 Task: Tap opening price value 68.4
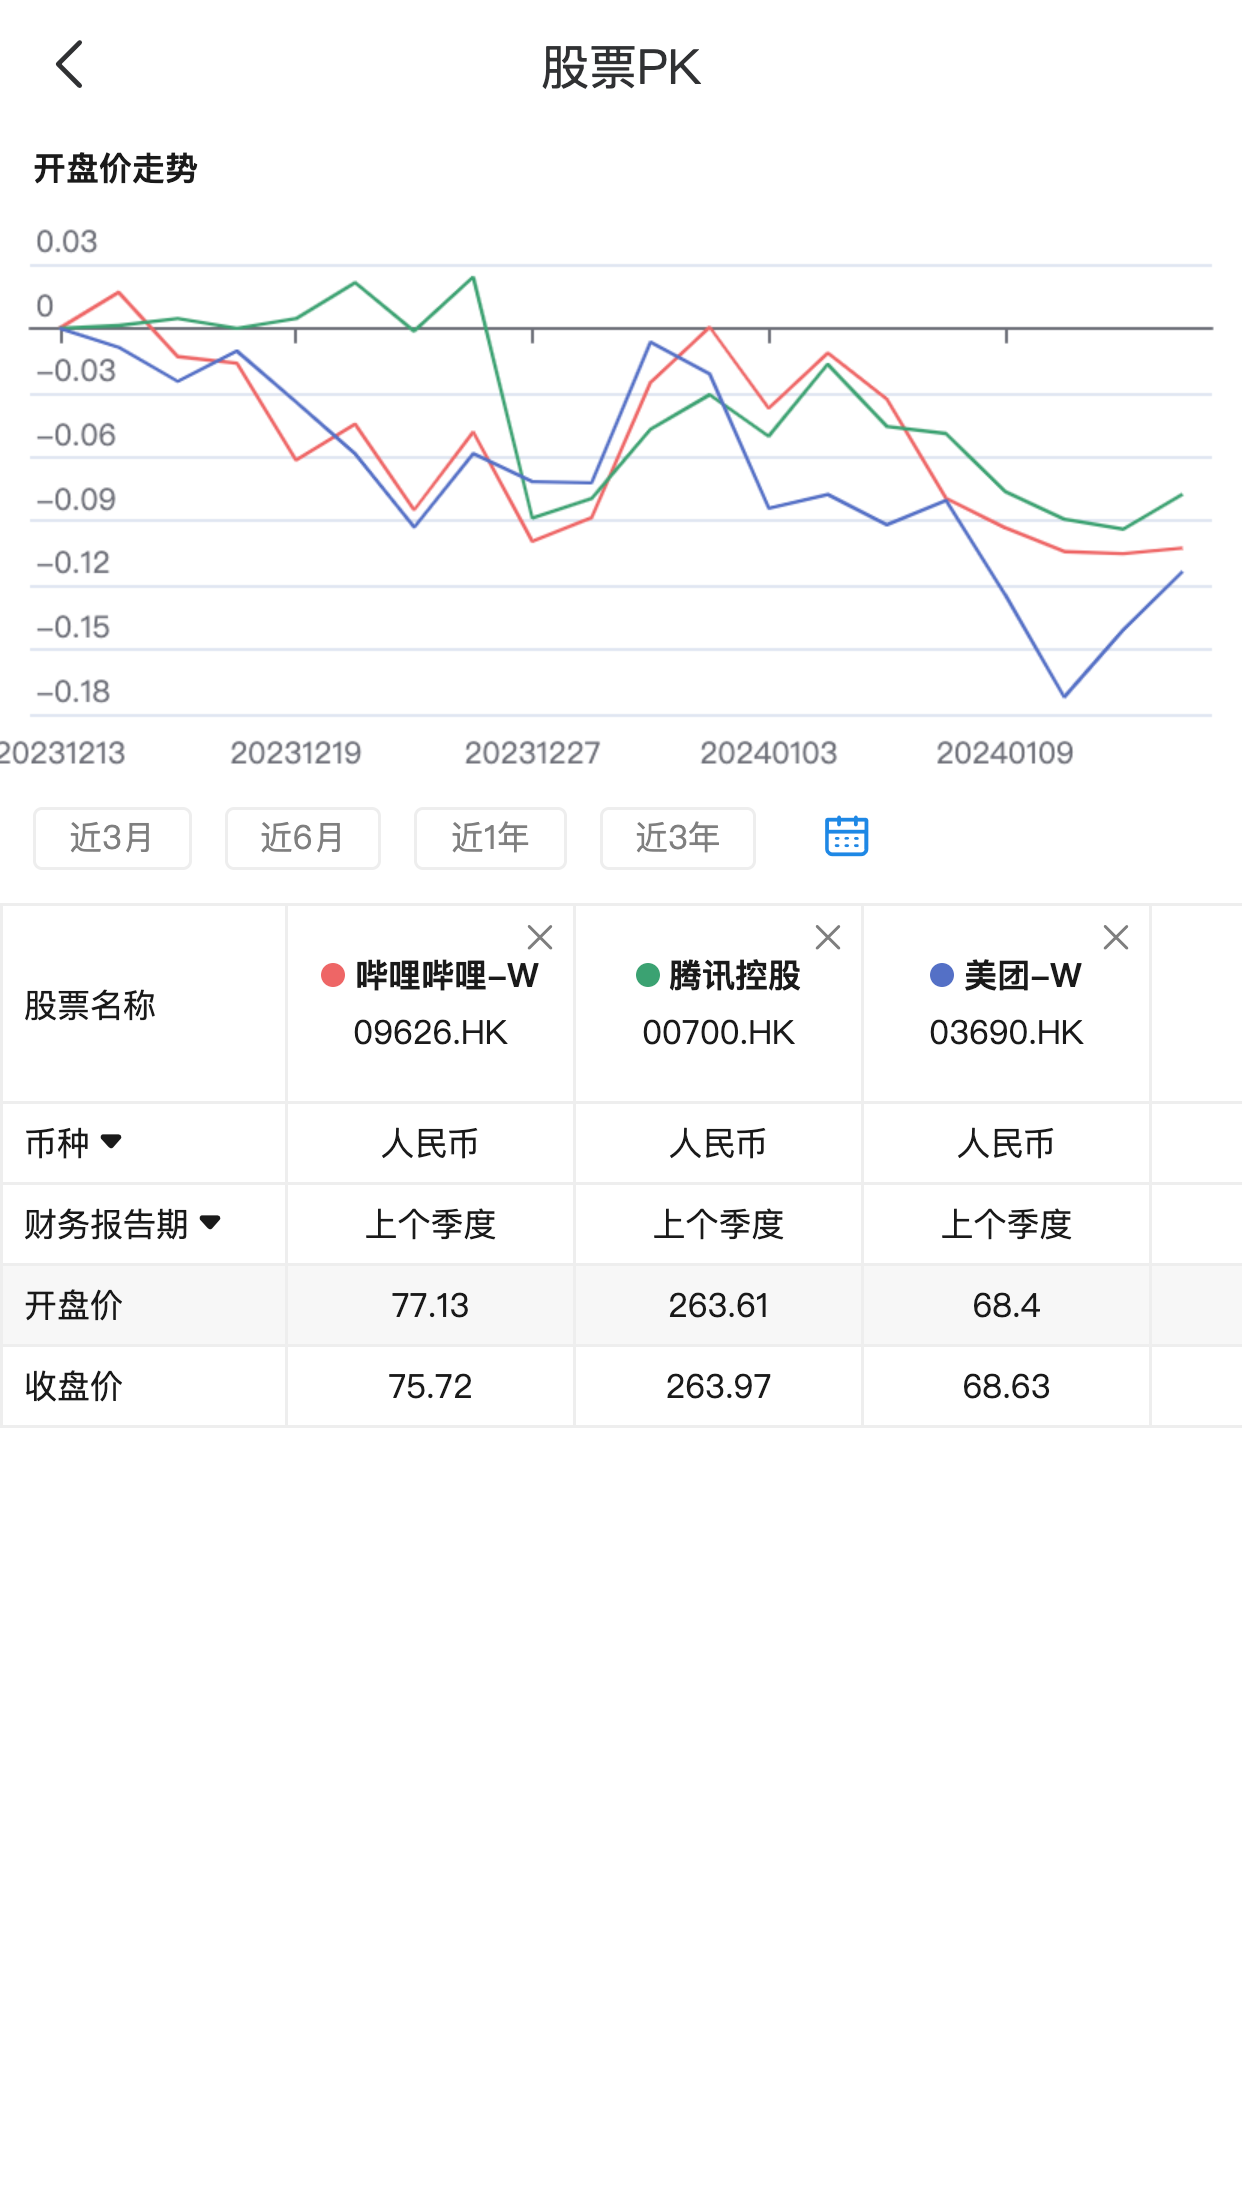(1007, 1305)
